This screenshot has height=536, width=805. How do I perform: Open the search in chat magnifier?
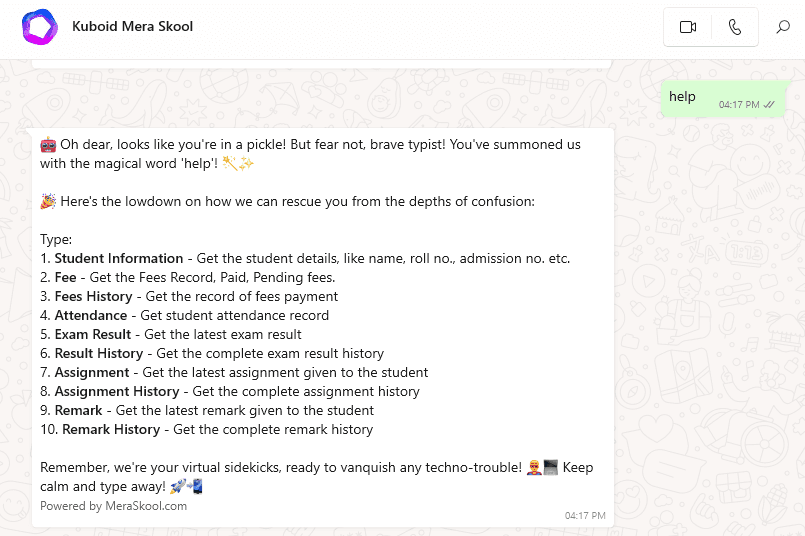point(783,28)
